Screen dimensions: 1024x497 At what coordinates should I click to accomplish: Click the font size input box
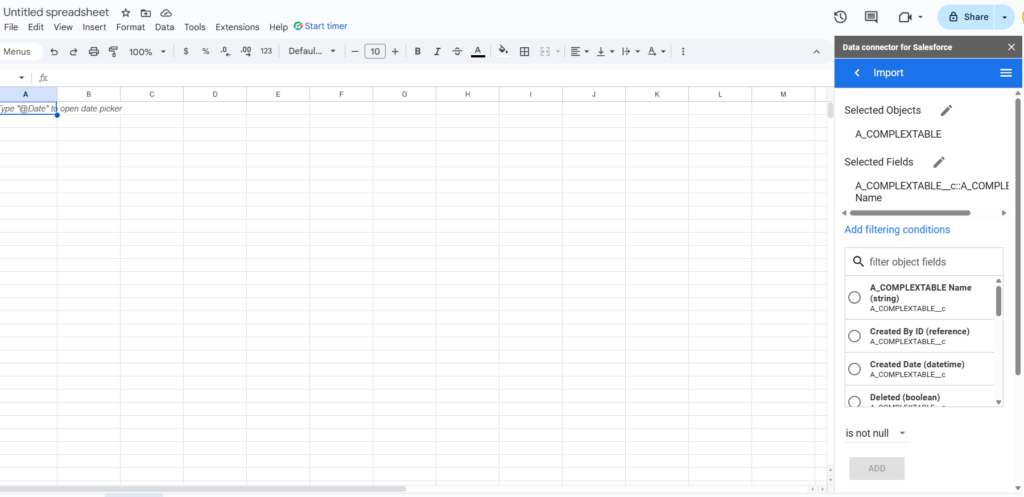tap(375, 52)
